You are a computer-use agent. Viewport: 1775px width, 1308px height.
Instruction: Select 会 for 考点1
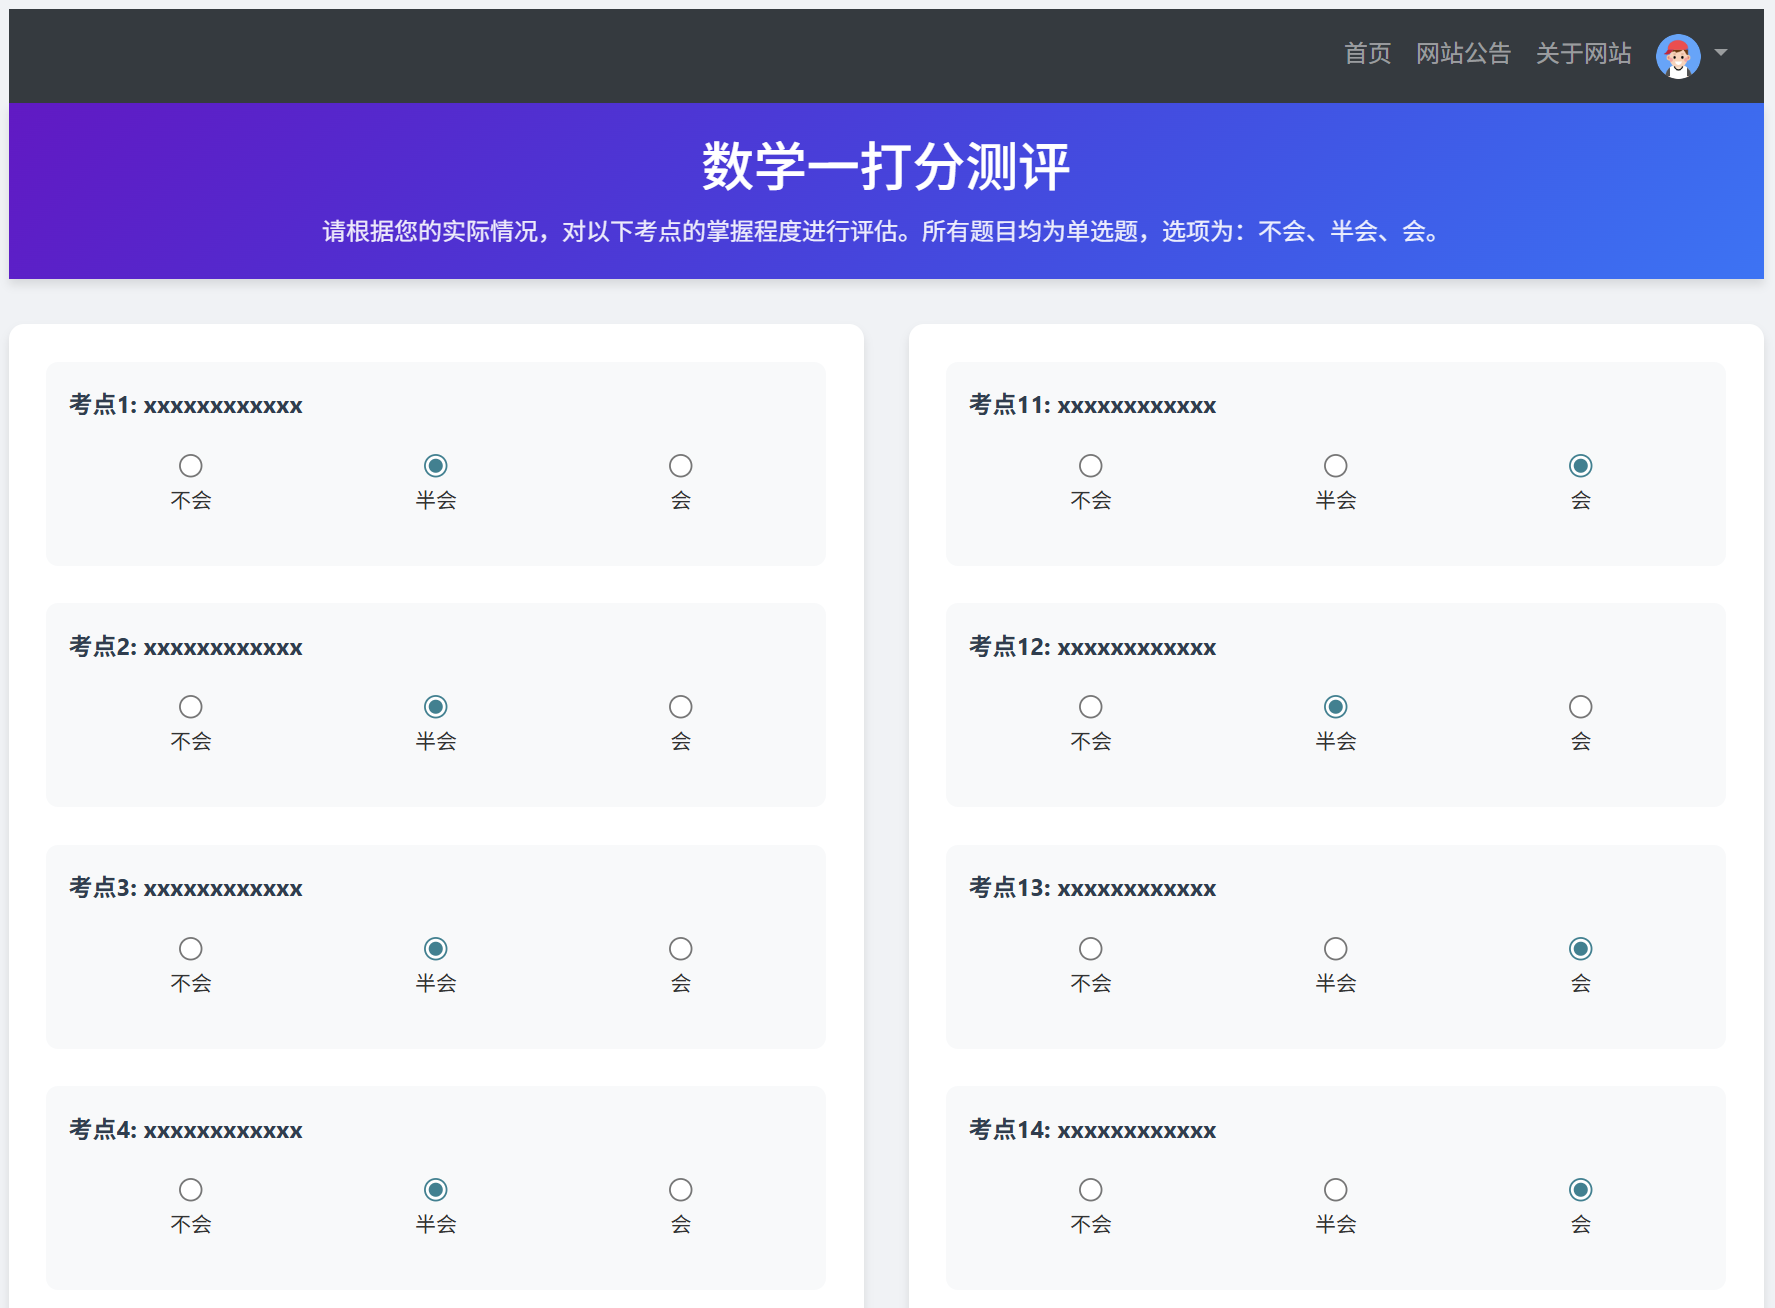click(680, 466)
